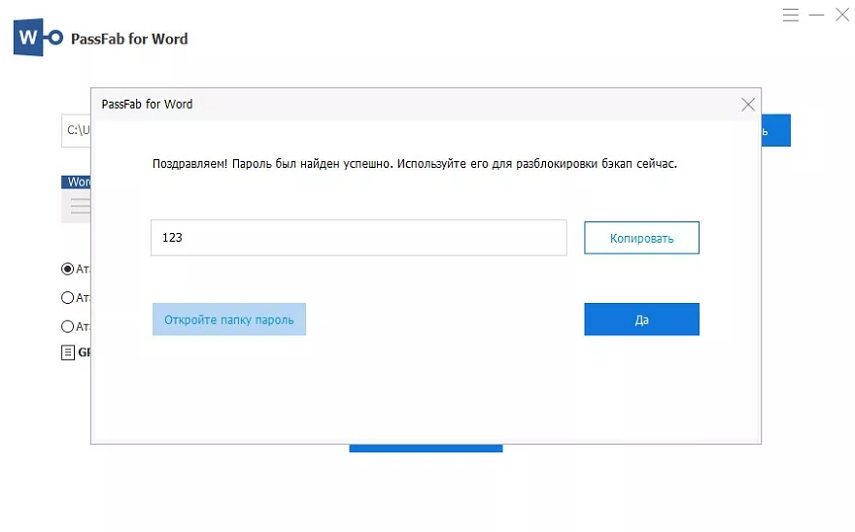This screenshot has width=855, height=532.
Task: Open the hamburger menu icon
Action: tap(790, 15)
